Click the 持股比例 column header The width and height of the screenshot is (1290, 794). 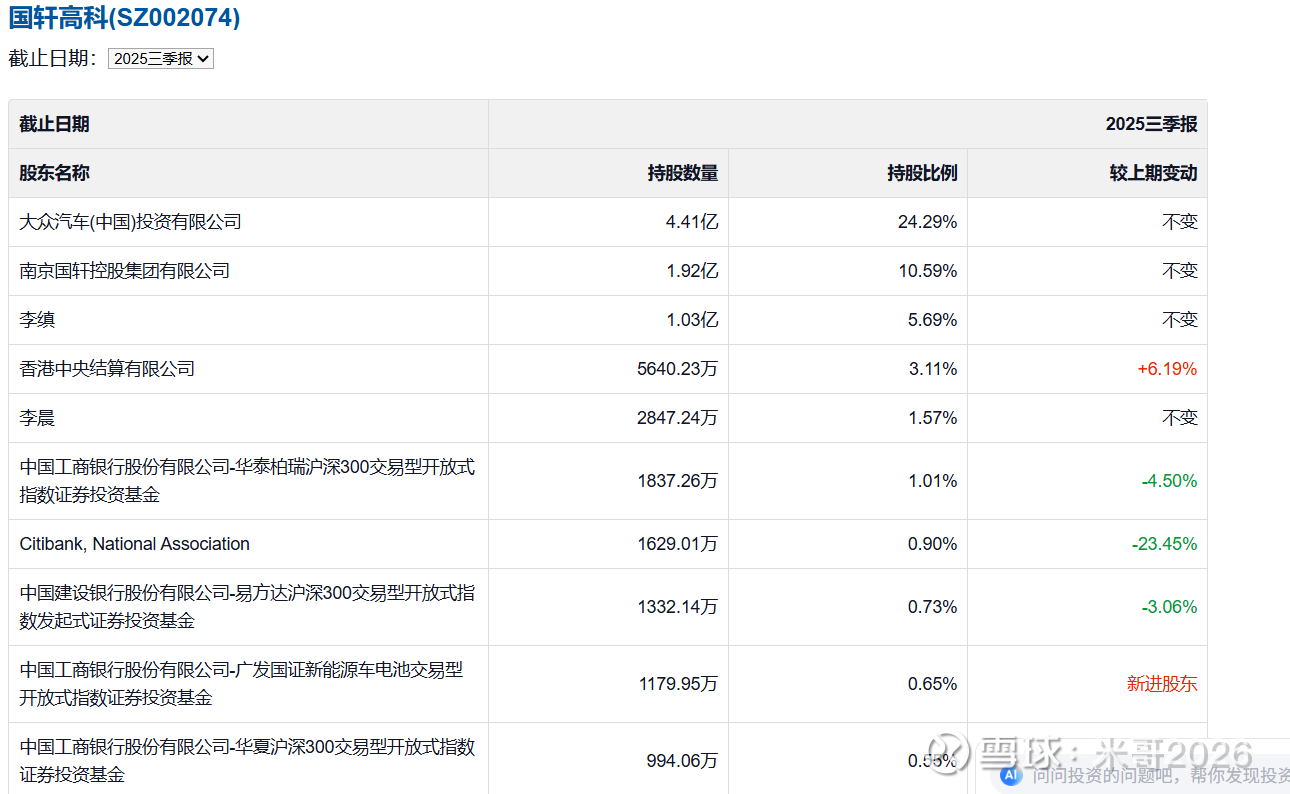point(922,173)
